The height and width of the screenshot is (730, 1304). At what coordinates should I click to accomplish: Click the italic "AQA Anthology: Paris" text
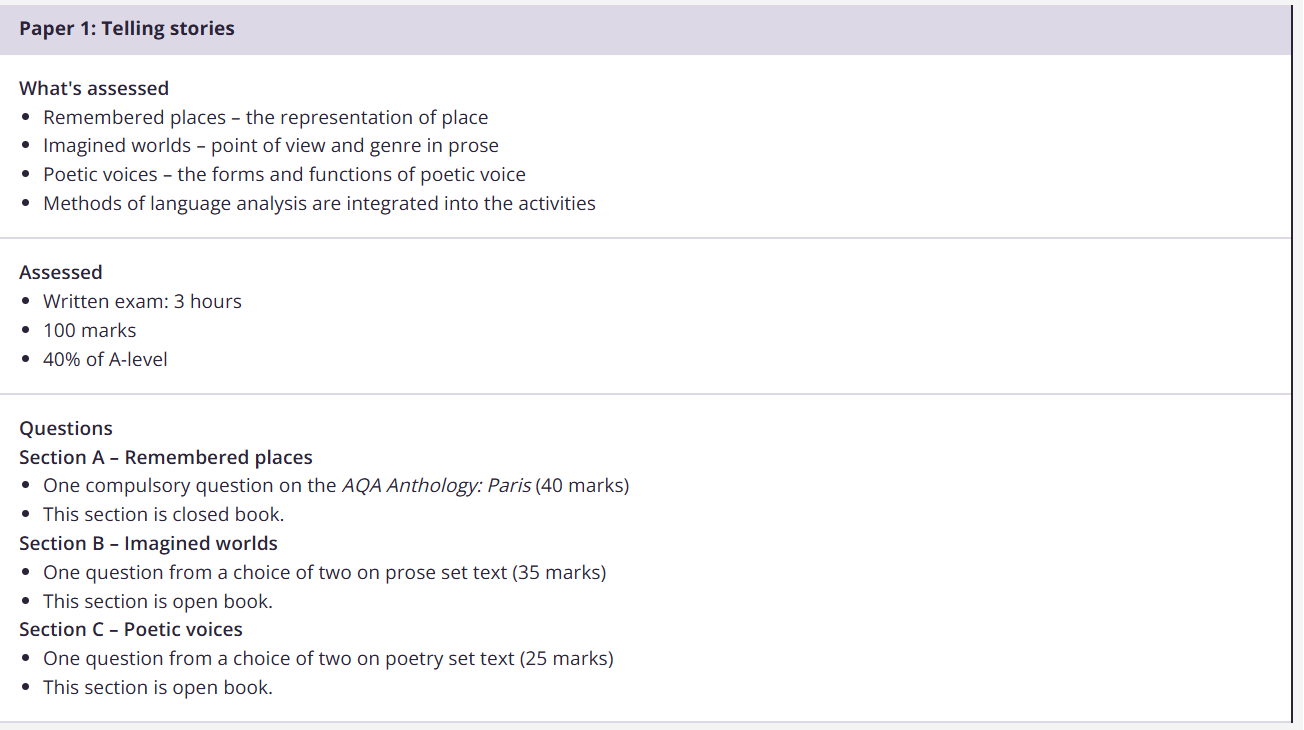[436, 486]
